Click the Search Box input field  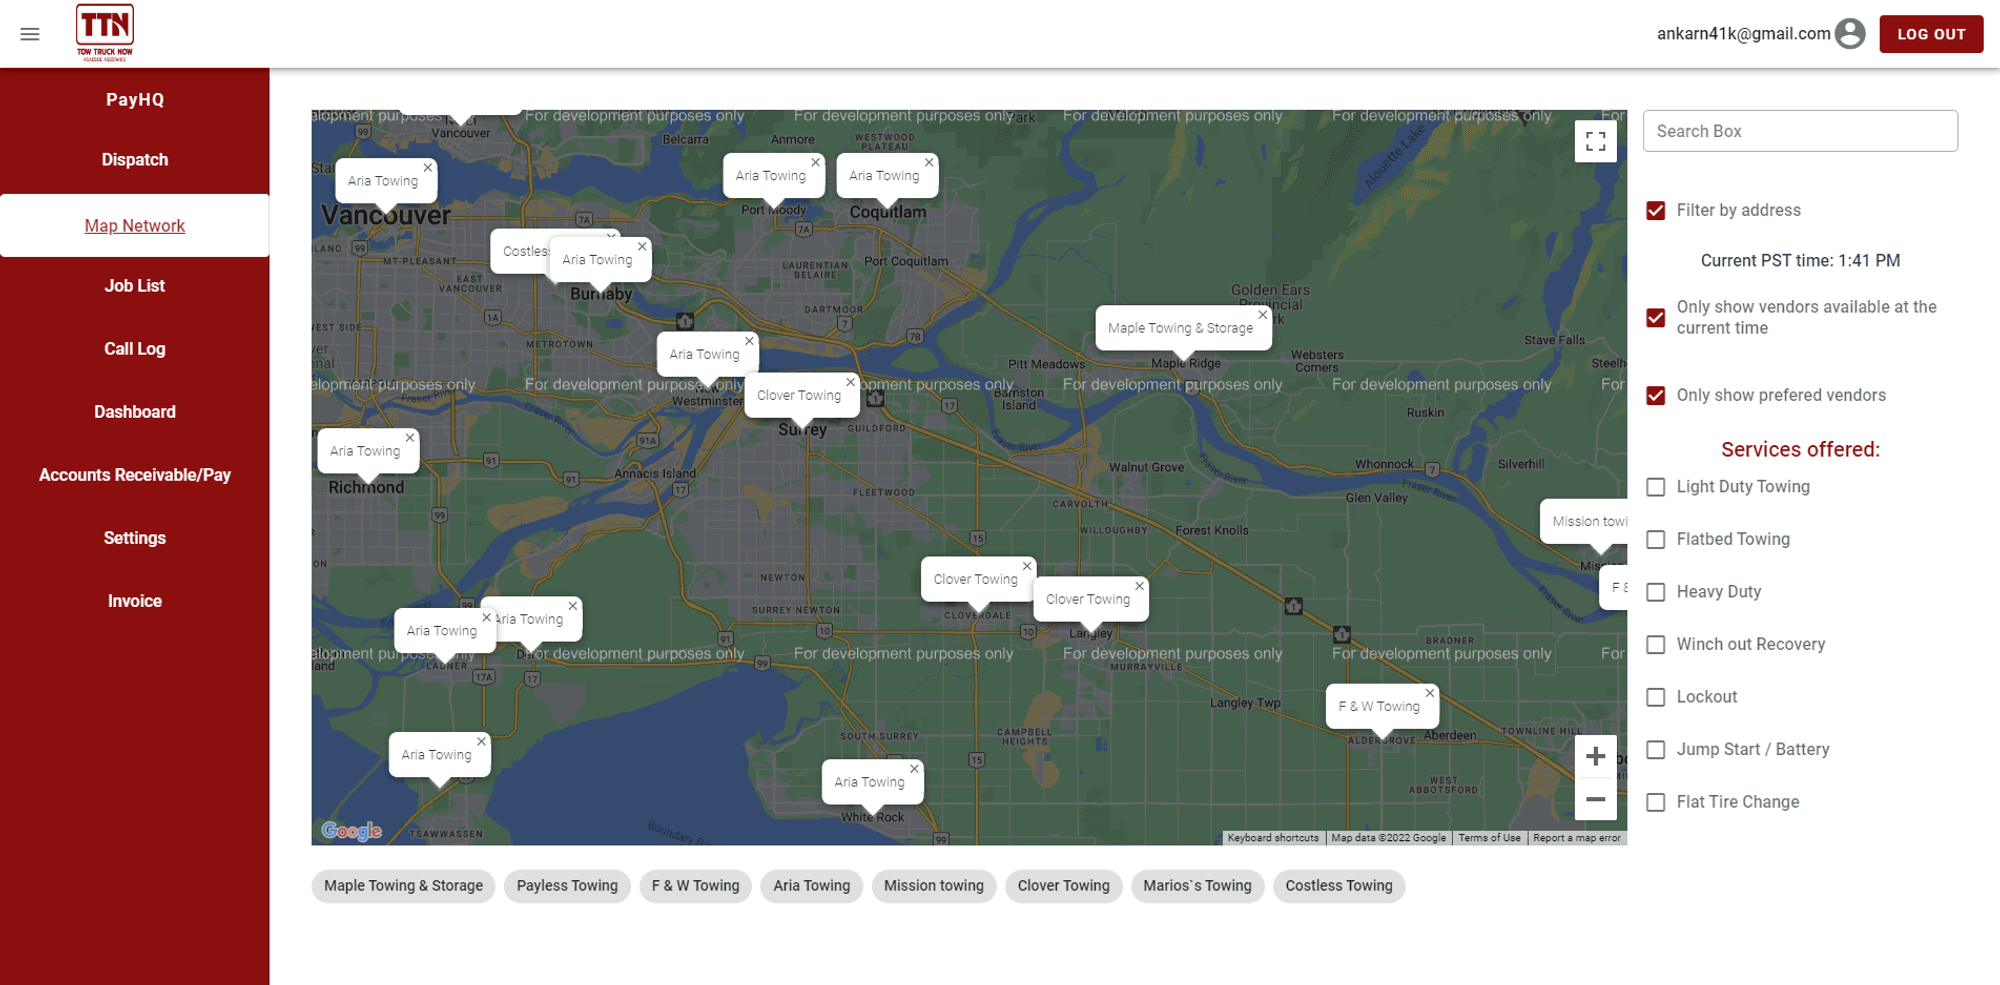[1800, 131]
